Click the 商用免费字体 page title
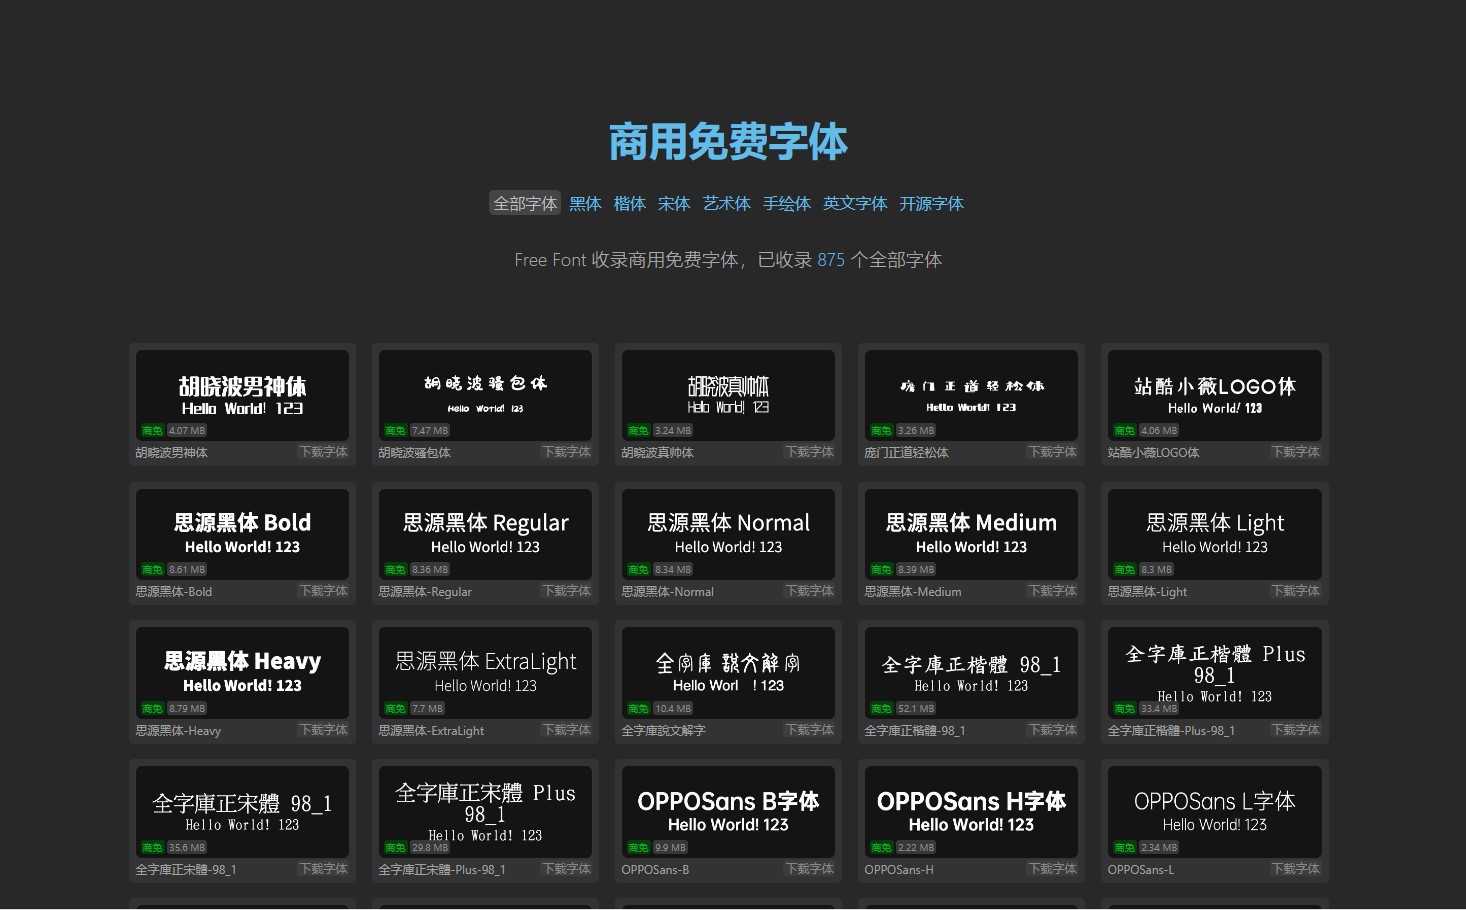This screenshot has width=1466, height=910. [728, 142]
